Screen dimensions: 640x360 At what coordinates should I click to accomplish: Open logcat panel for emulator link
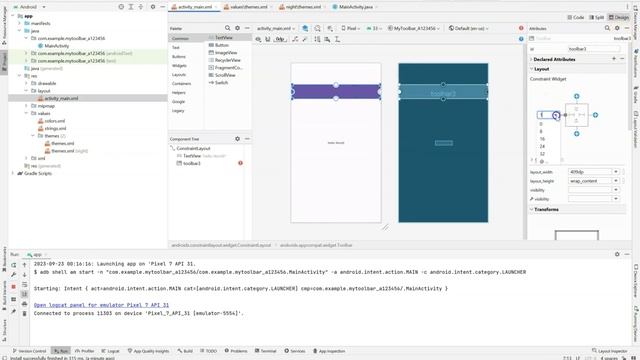point(101,305)
